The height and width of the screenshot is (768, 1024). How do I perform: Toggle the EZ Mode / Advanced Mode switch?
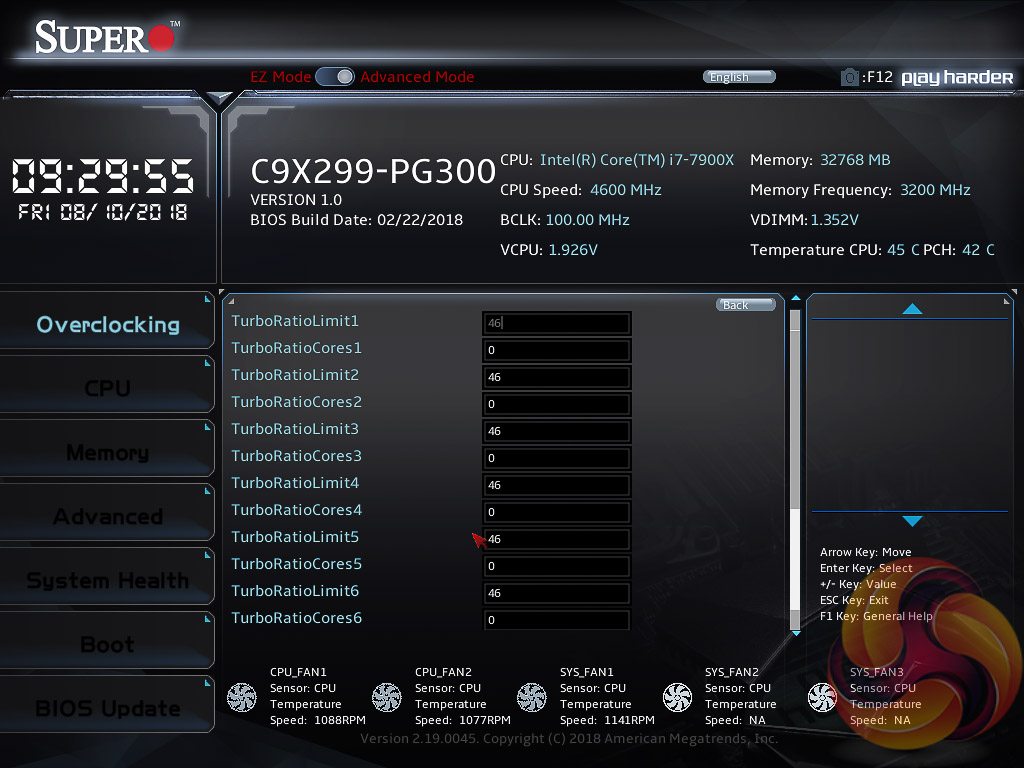coord(335,76)
